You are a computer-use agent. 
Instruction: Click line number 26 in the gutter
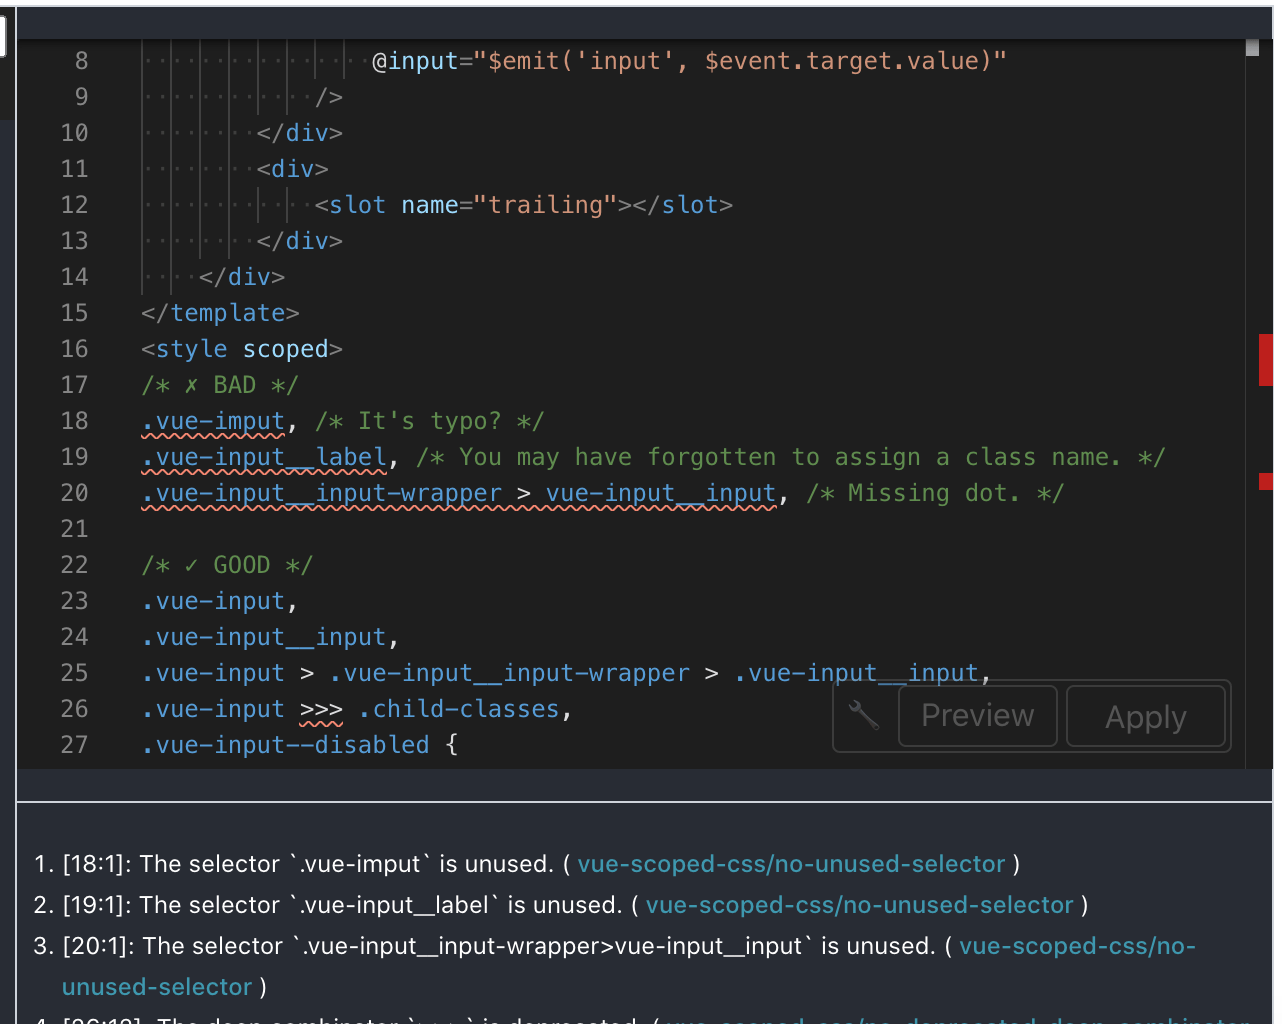[75, 709]
